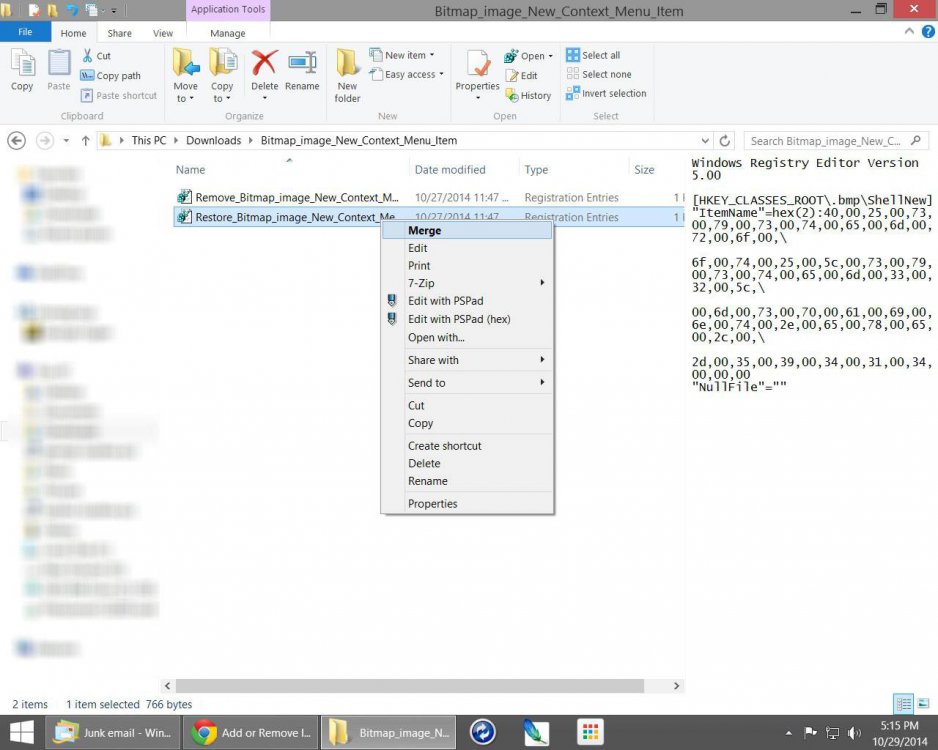Click Invert selection in the ribbon
The image size is (938, 750).
(606, 93)
